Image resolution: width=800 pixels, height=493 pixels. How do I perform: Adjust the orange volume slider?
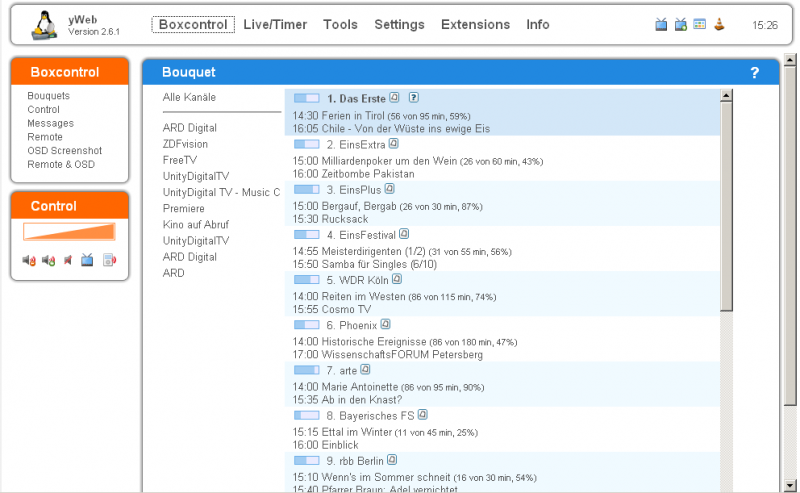tap(69, 231)
